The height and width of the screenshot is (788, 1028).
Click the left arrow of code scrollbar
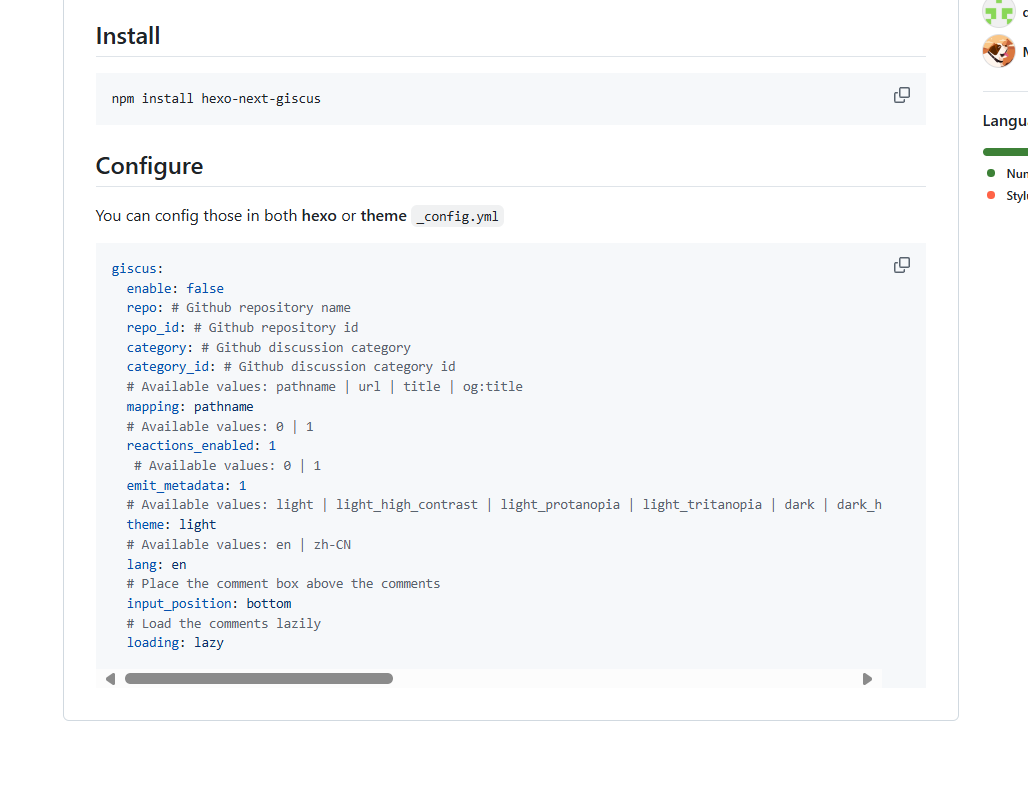[110, 679]
